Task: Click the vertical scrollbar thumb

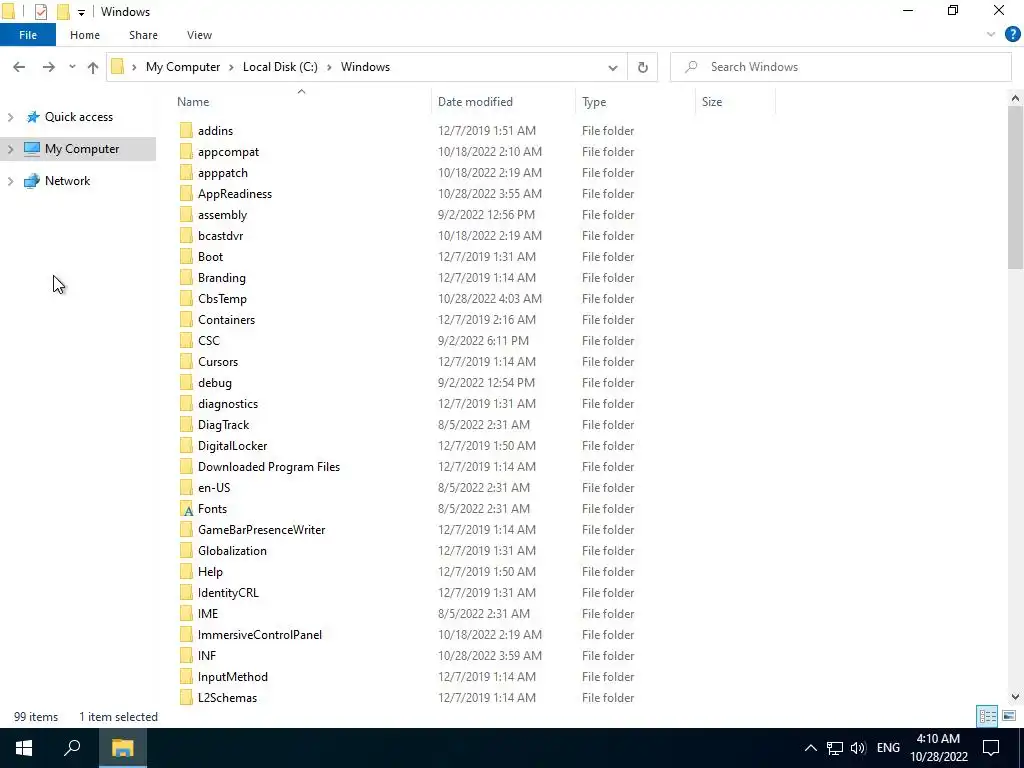Action: [x=1015, y=187]
